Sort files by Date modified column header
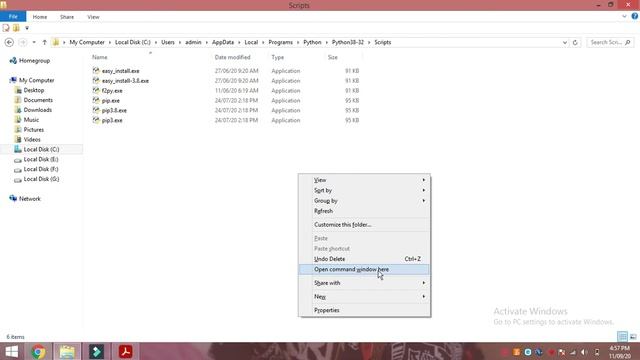 (x=232, y=57)
